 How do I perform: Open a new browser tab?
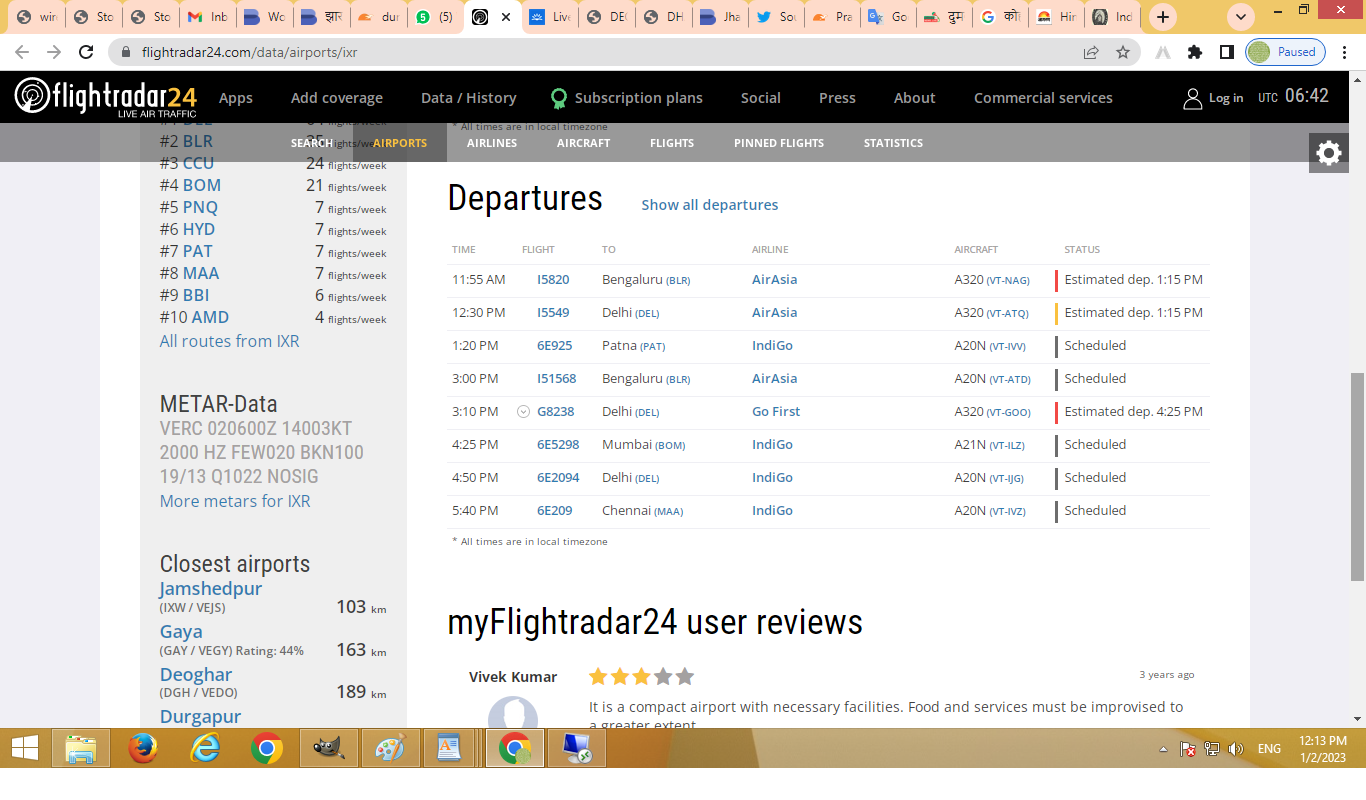tap(1162, 17)
